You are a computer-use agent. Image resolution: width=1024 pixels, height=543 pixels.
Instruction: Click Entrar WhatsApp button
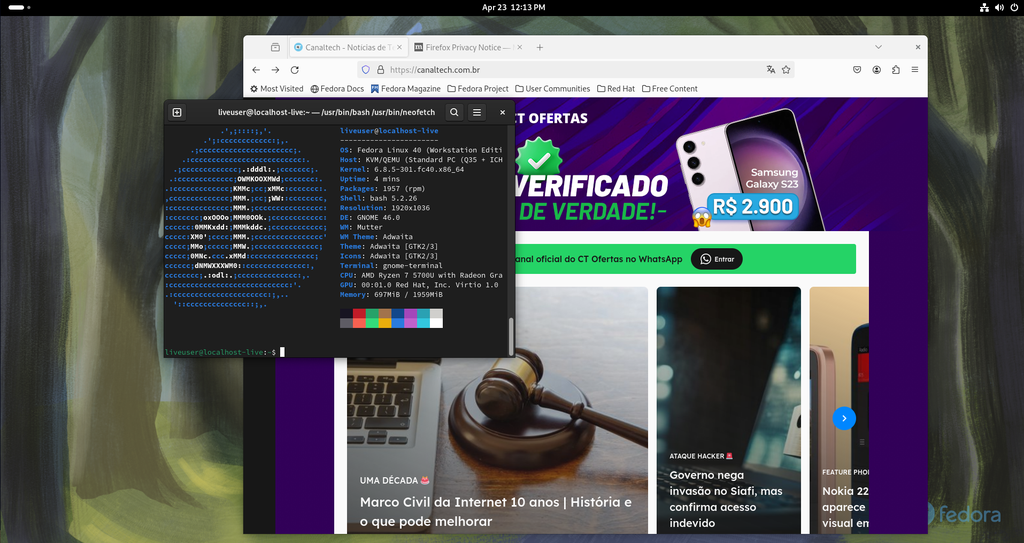(x=716, y=259)
